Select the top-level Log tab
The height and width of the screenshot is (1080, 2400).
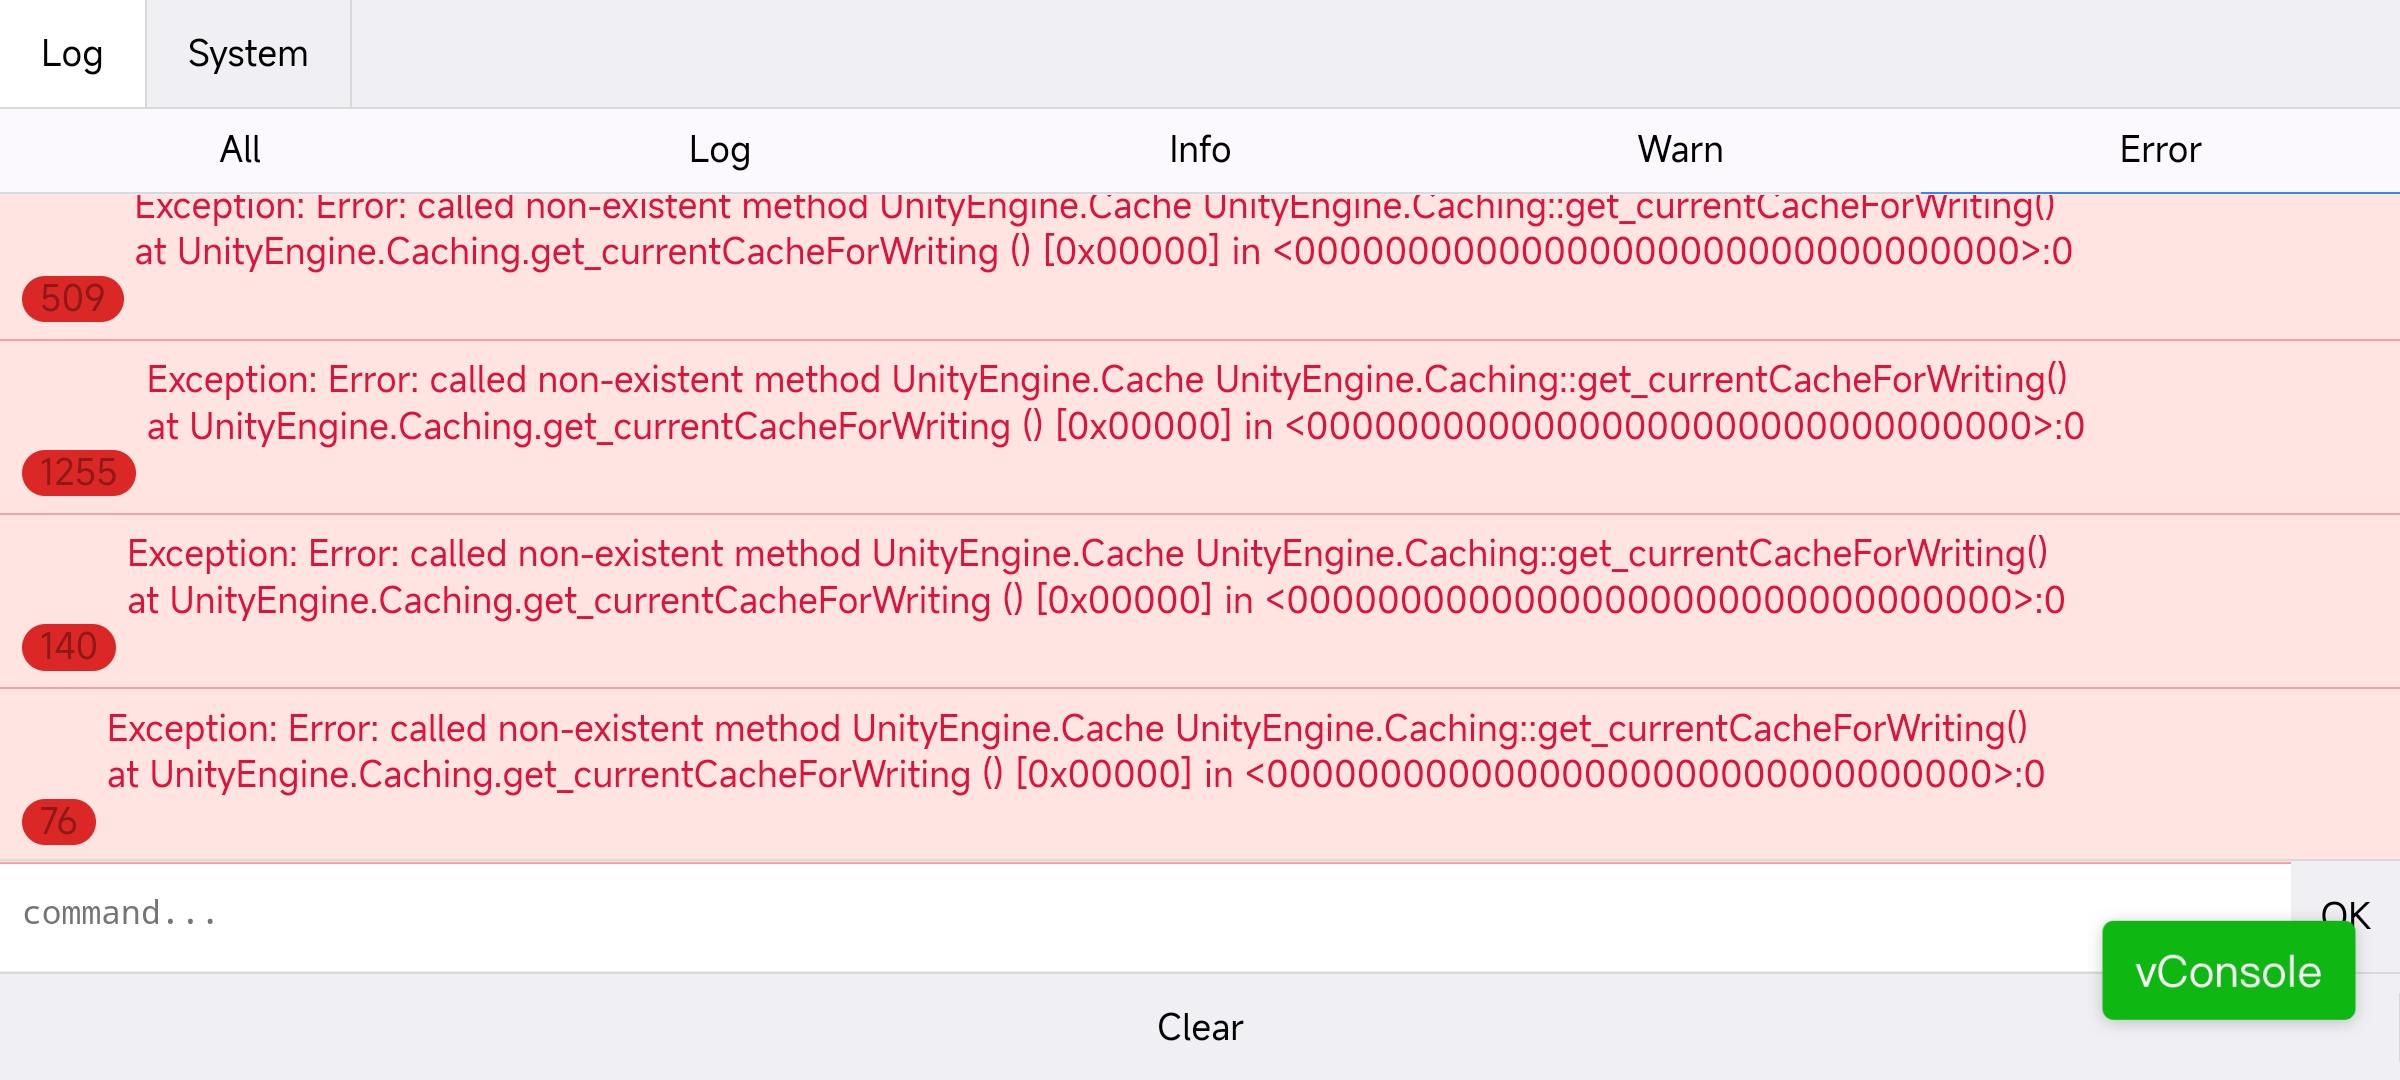pyautogui.click(x=72, y=54)
